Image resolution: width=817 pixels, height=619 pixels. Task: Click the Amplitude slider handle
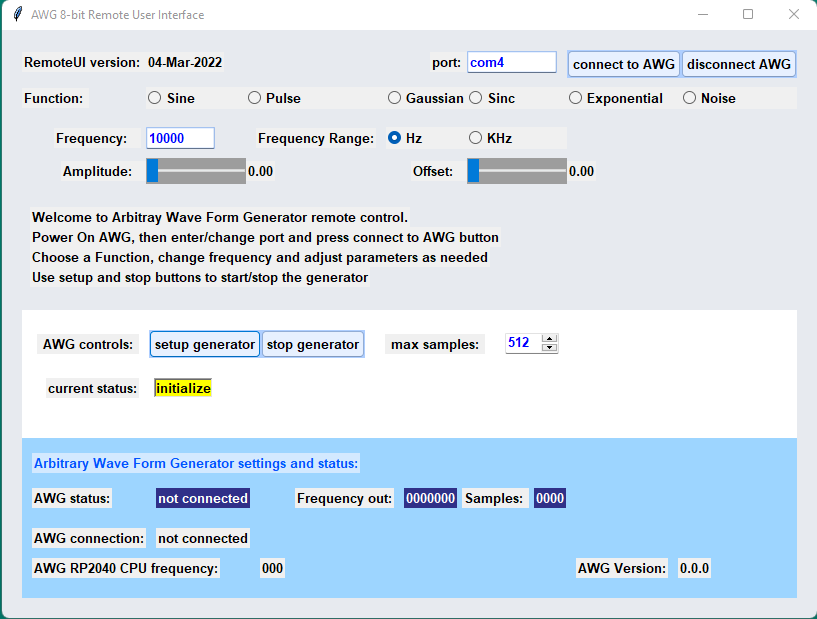point(152,171)
